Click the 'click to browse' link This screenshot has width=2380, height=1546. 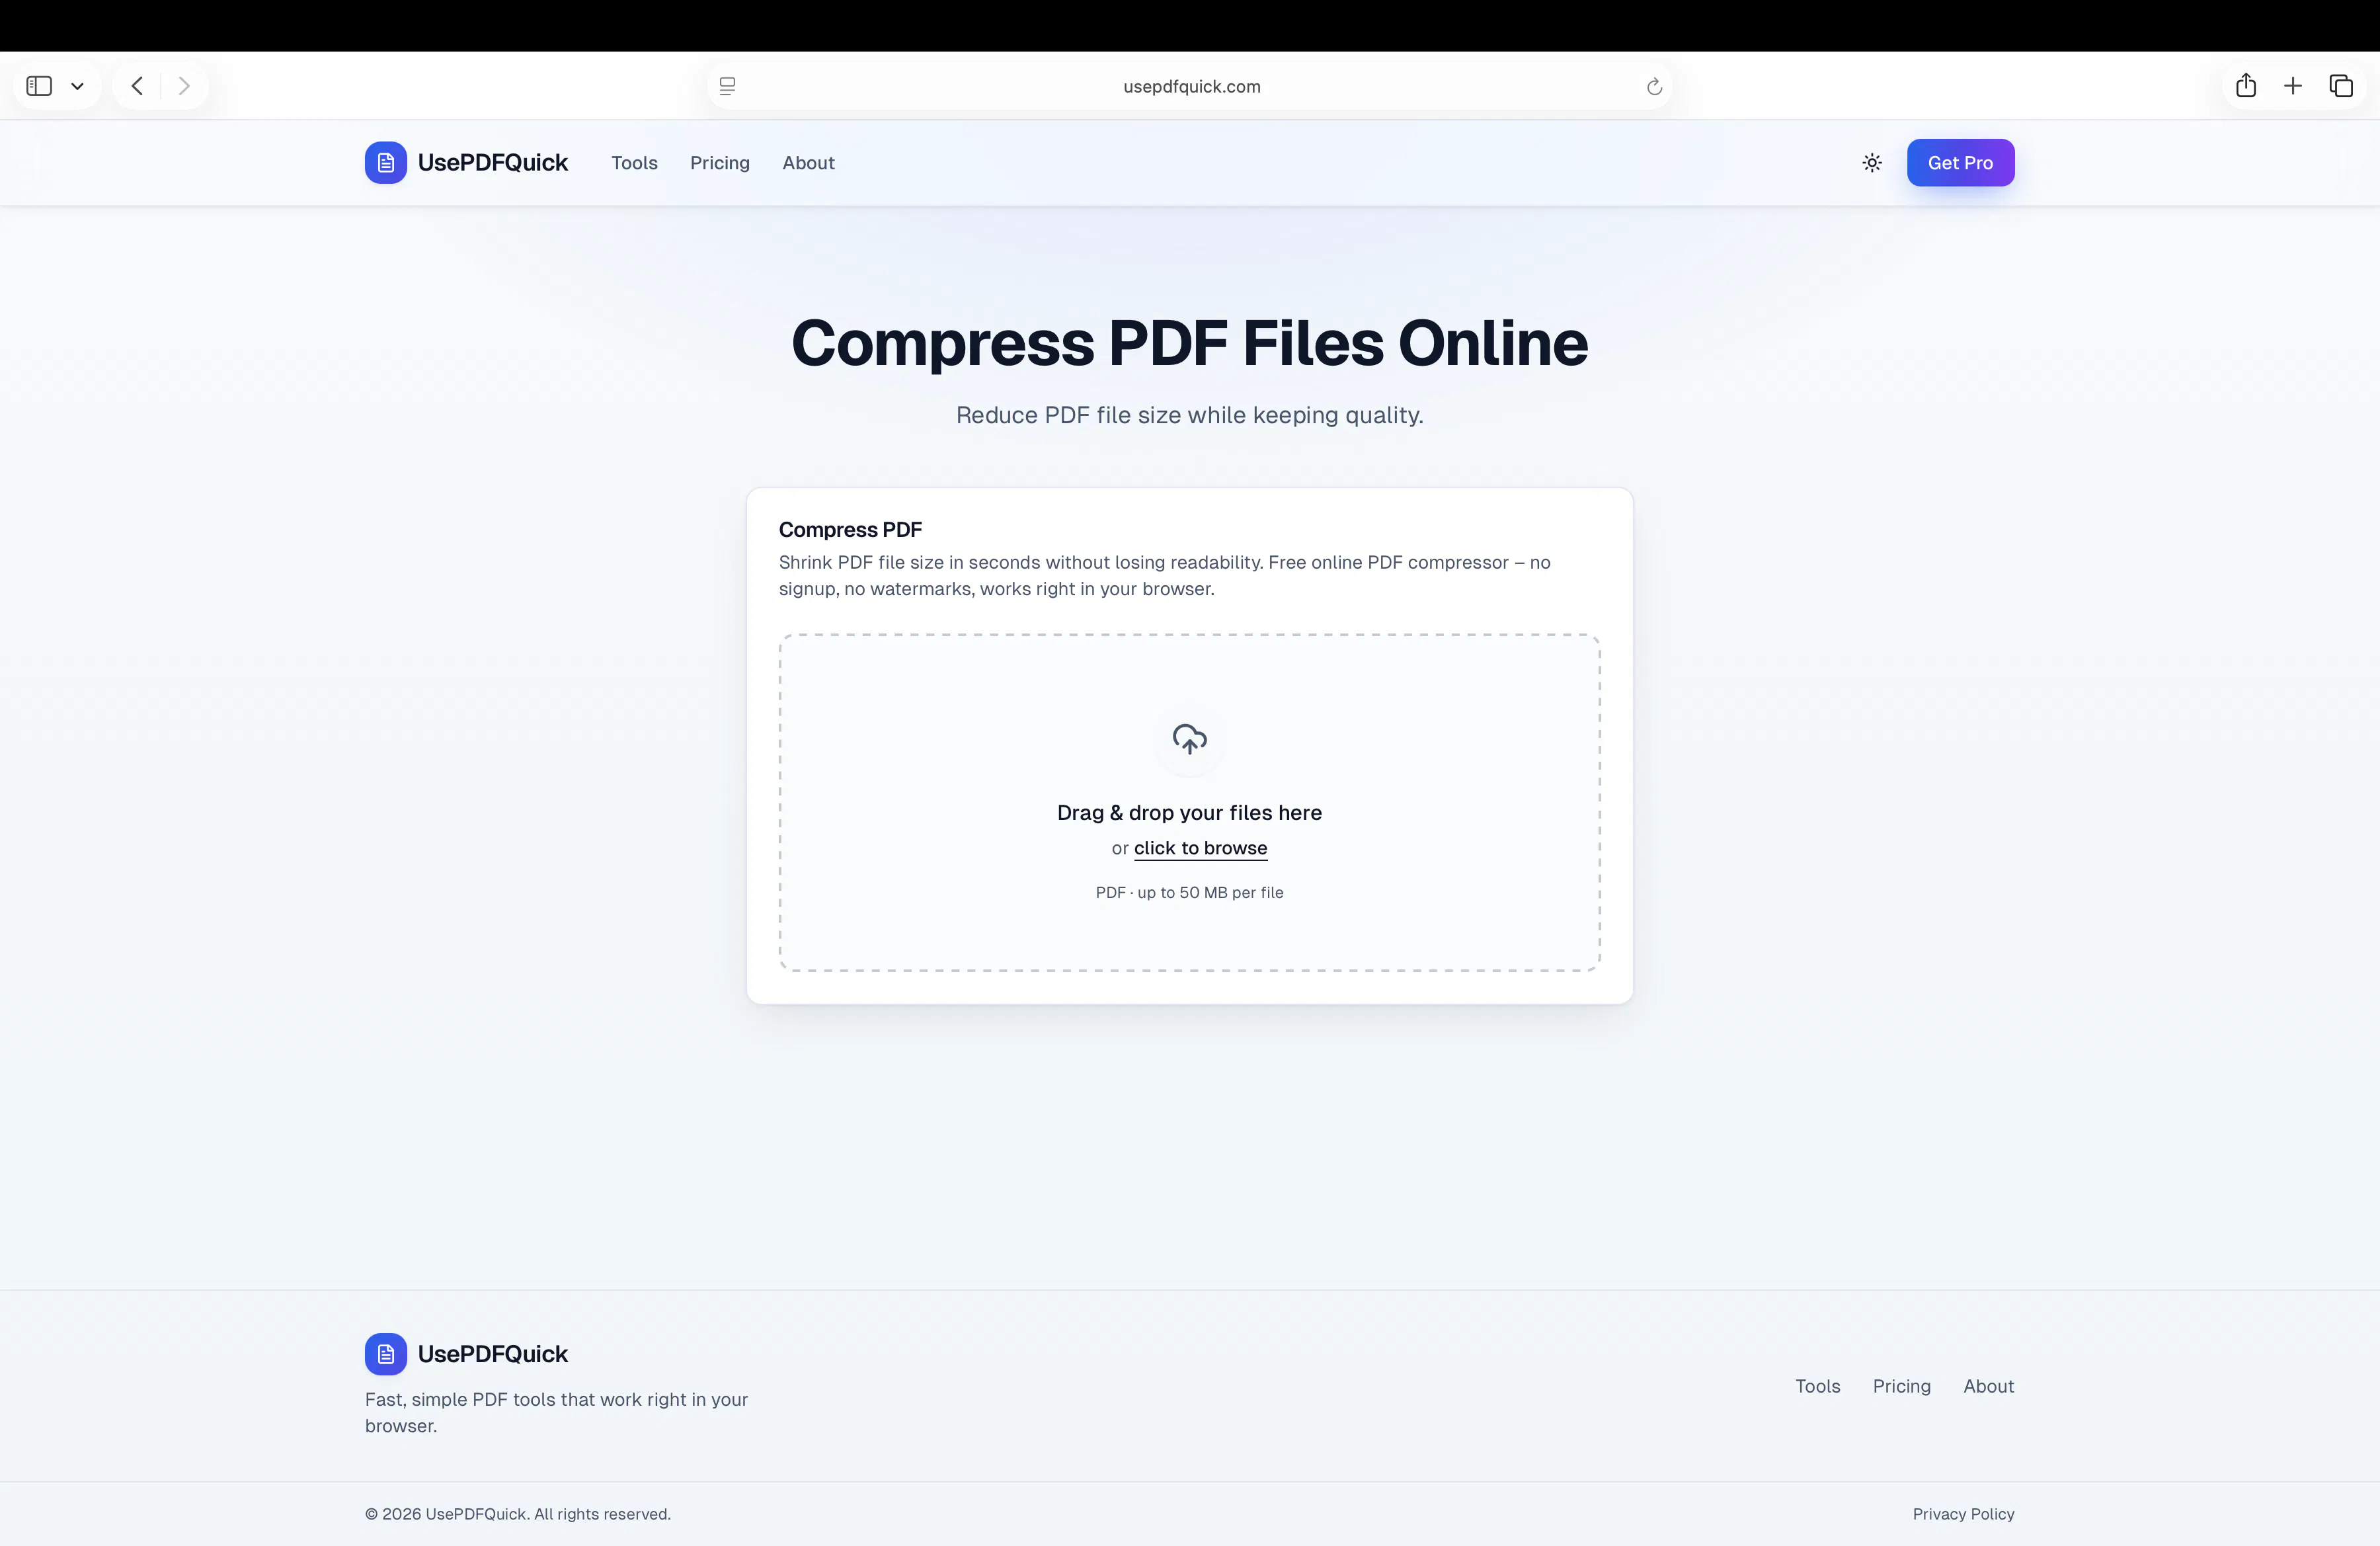coord(1200,848)
